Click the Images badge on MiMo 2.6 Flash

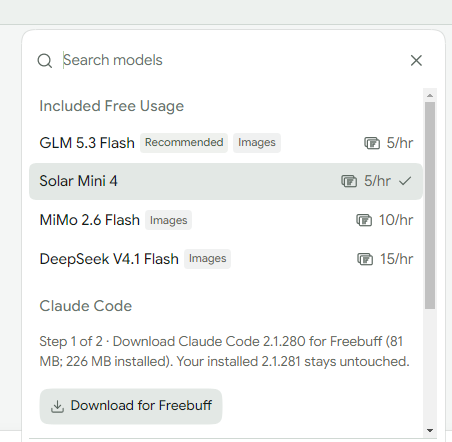[168, 220]
